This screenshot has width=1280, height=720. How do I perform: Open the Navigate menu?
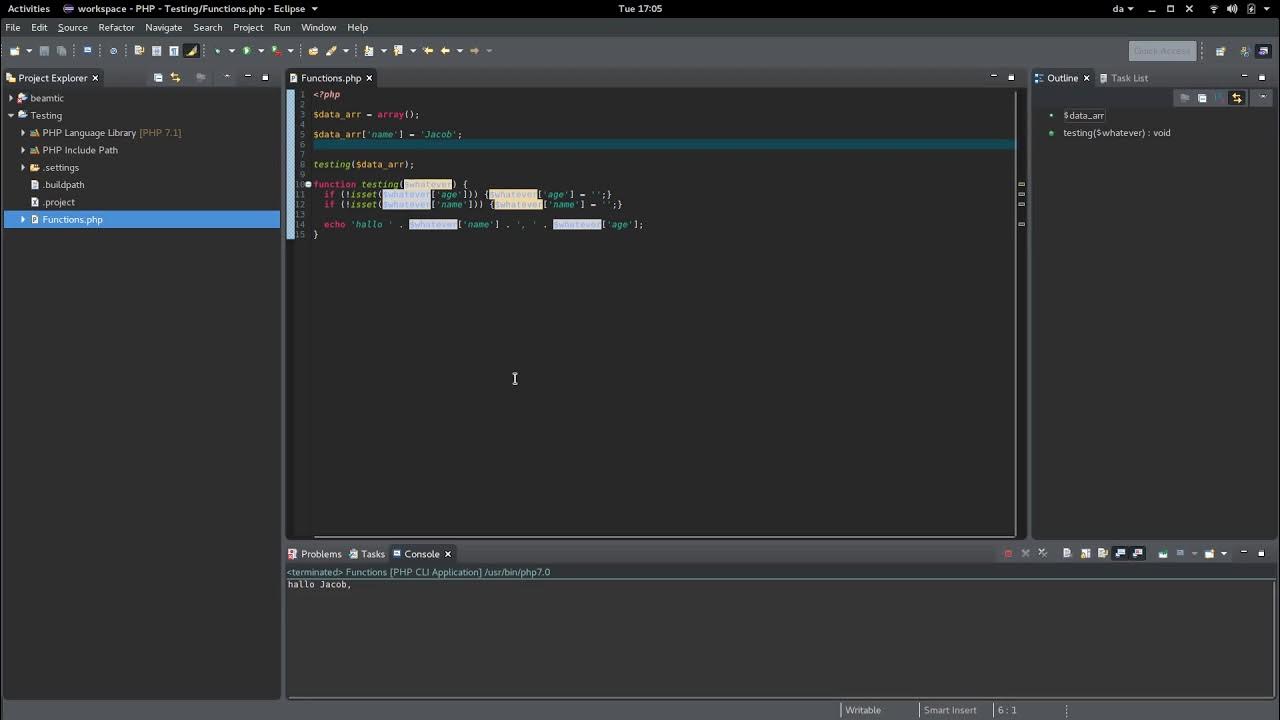[164, 27]
